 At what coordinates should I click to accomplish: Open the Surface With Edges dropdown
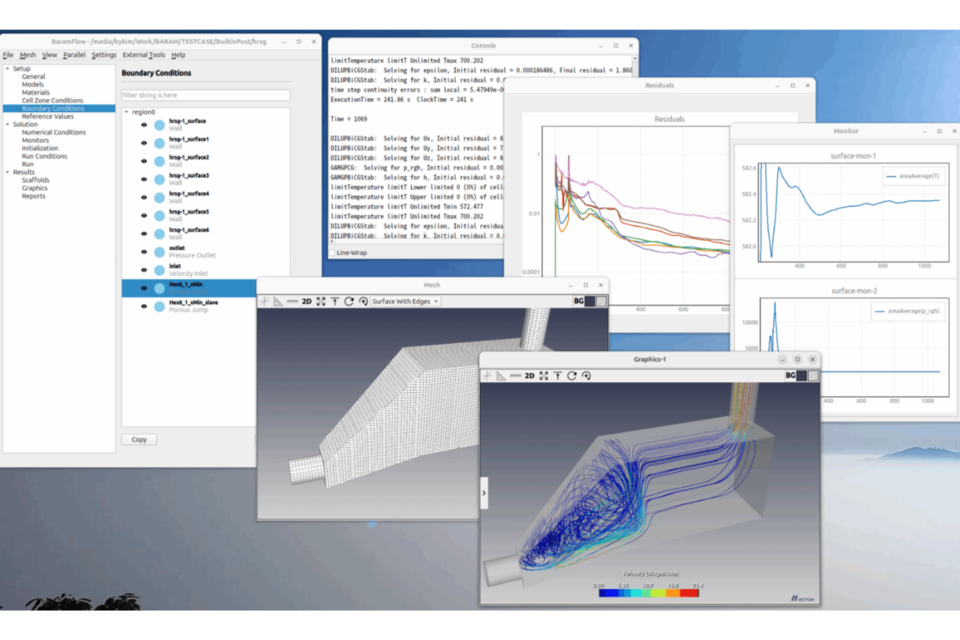coord(406,301)
